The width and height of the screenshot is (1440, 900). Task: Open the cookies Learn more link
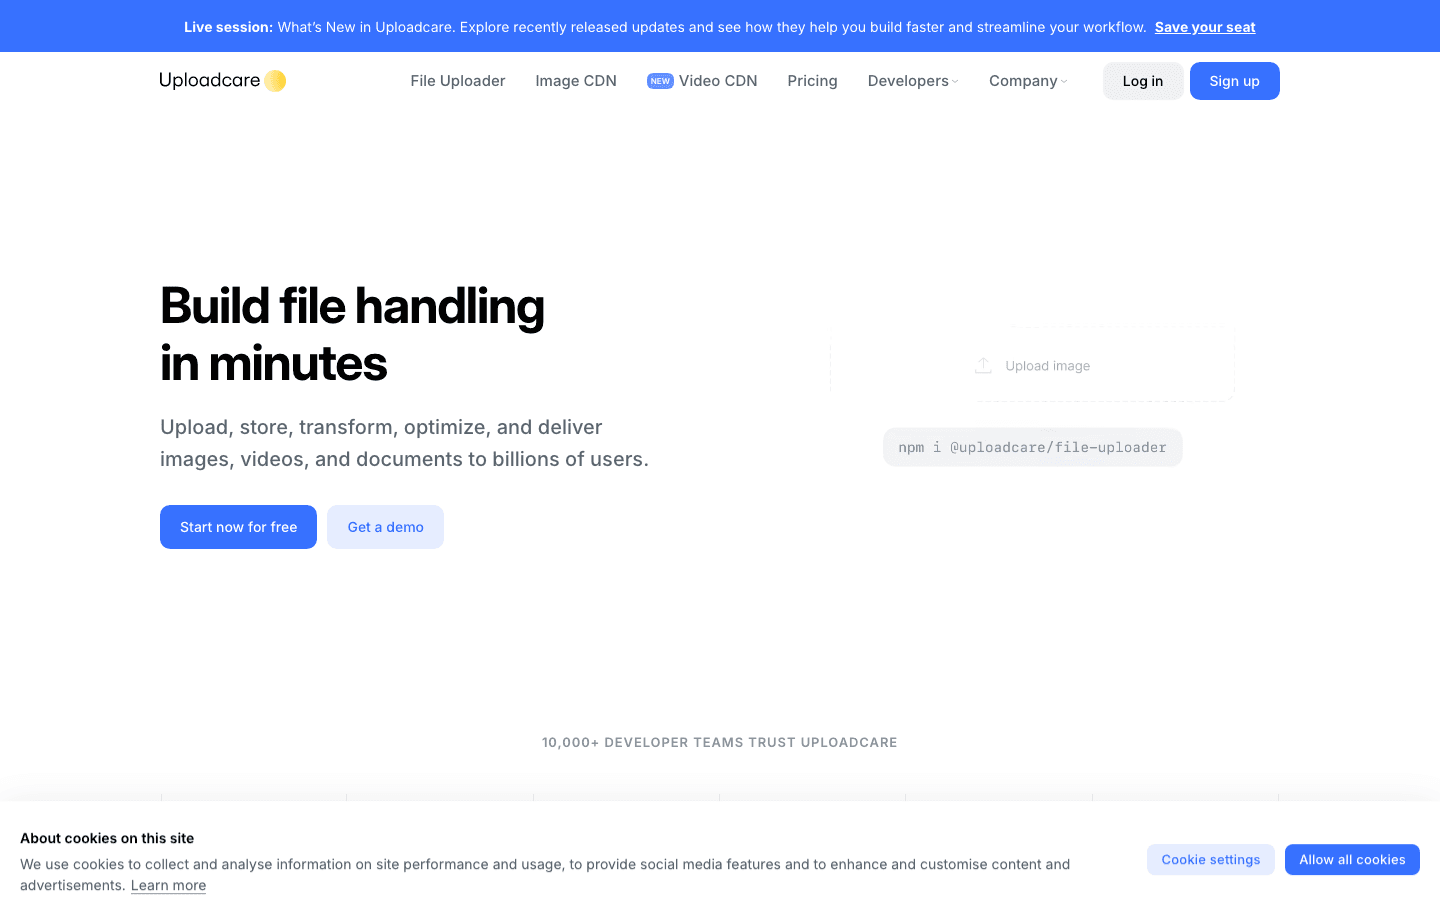168,886
